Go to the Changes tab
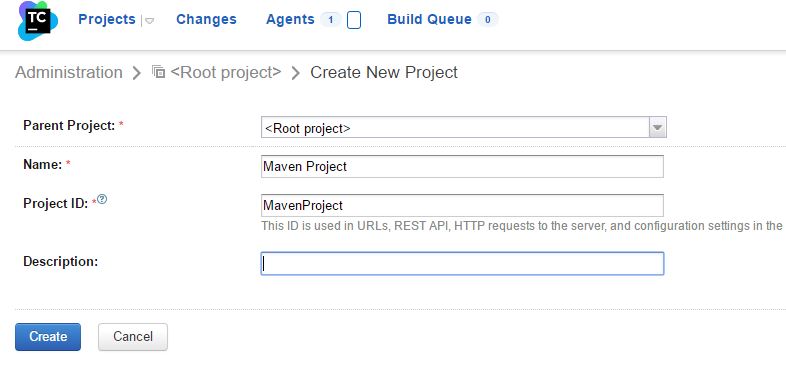786x371 pixels. coord(206,19)
